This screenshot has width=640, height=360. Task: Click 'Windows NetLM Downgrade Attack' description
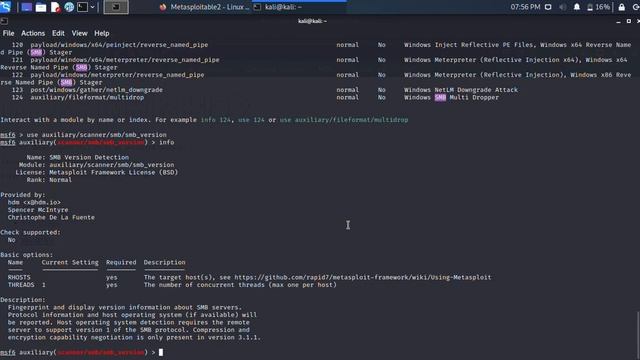click(461, 90)
